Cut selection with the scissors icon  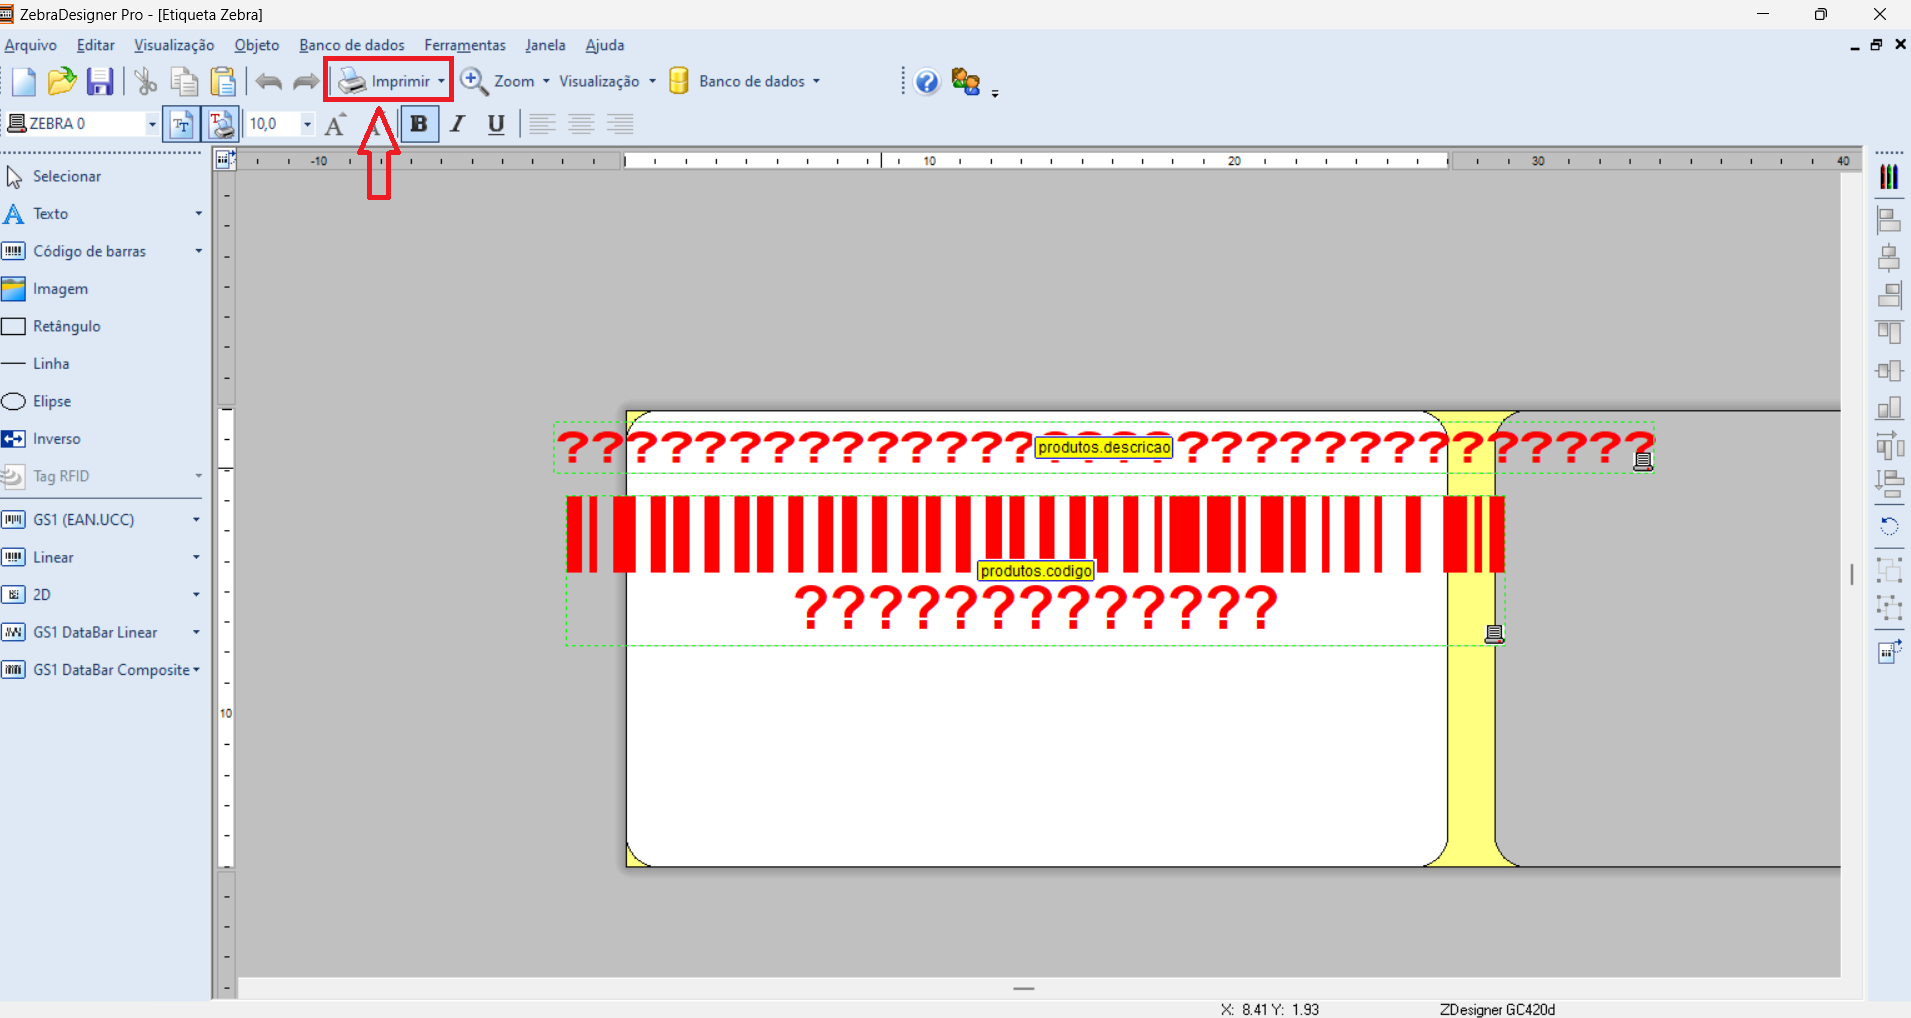coord(146,81)
